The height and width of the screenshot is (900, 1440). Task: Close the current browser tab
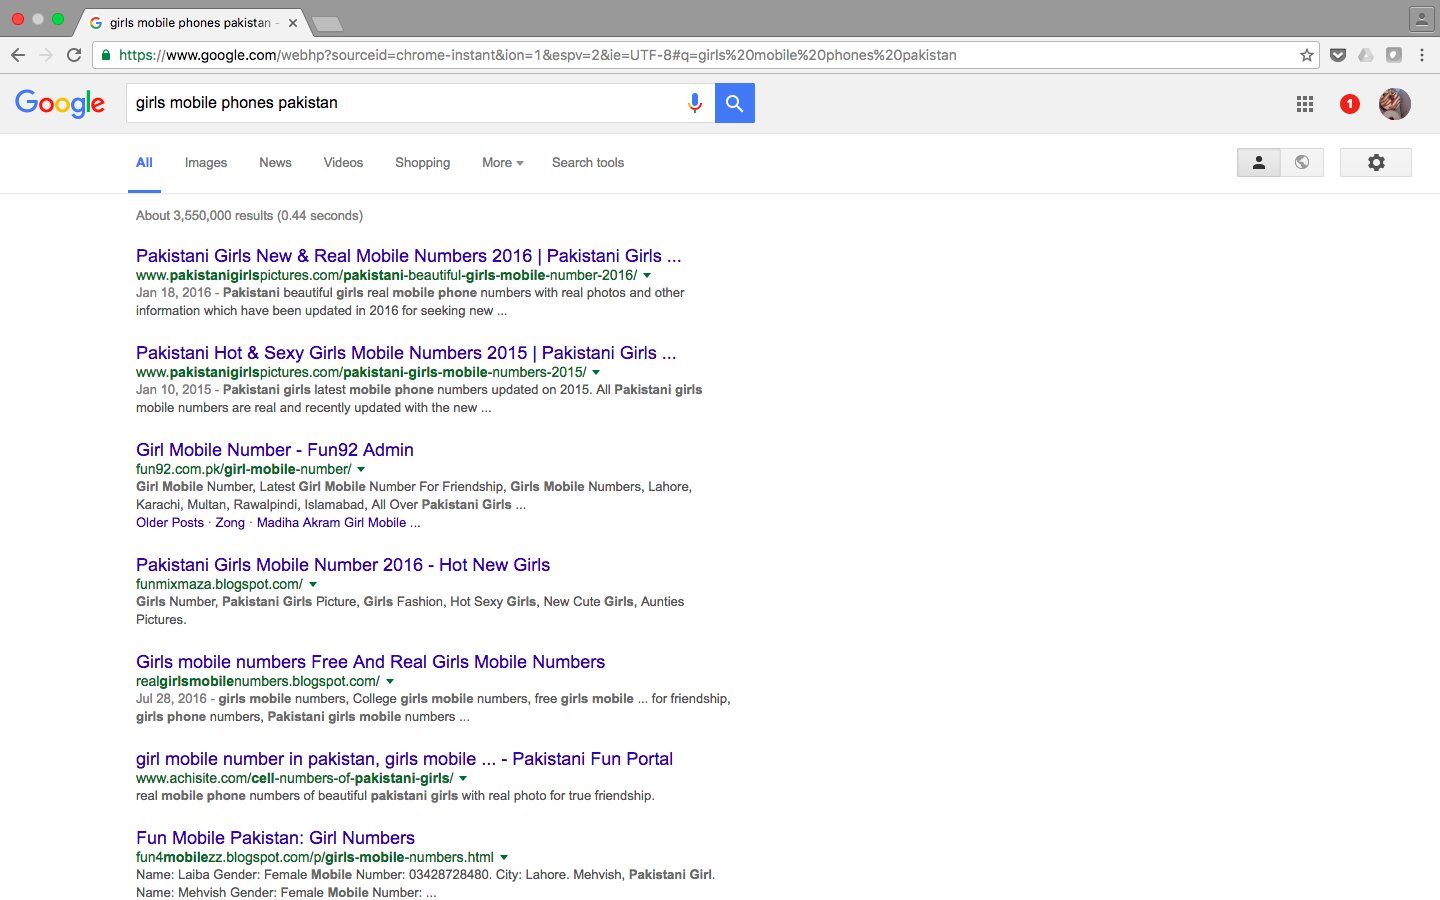(292, 22)
